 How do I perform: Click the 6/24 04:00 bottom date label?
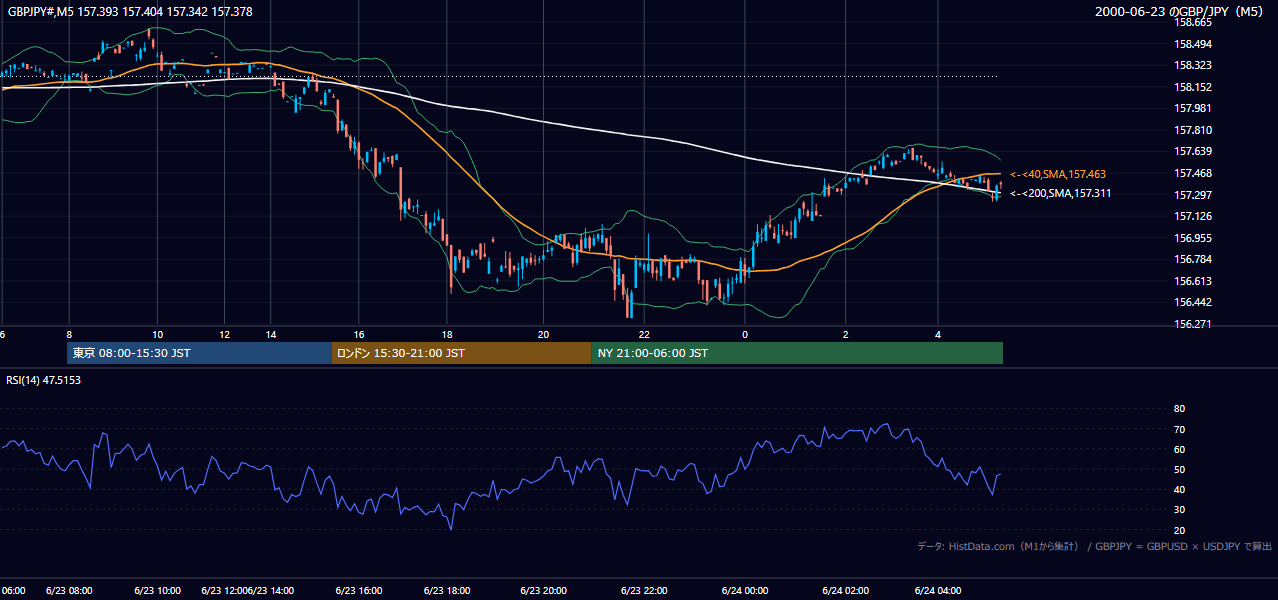pos(938,591)
